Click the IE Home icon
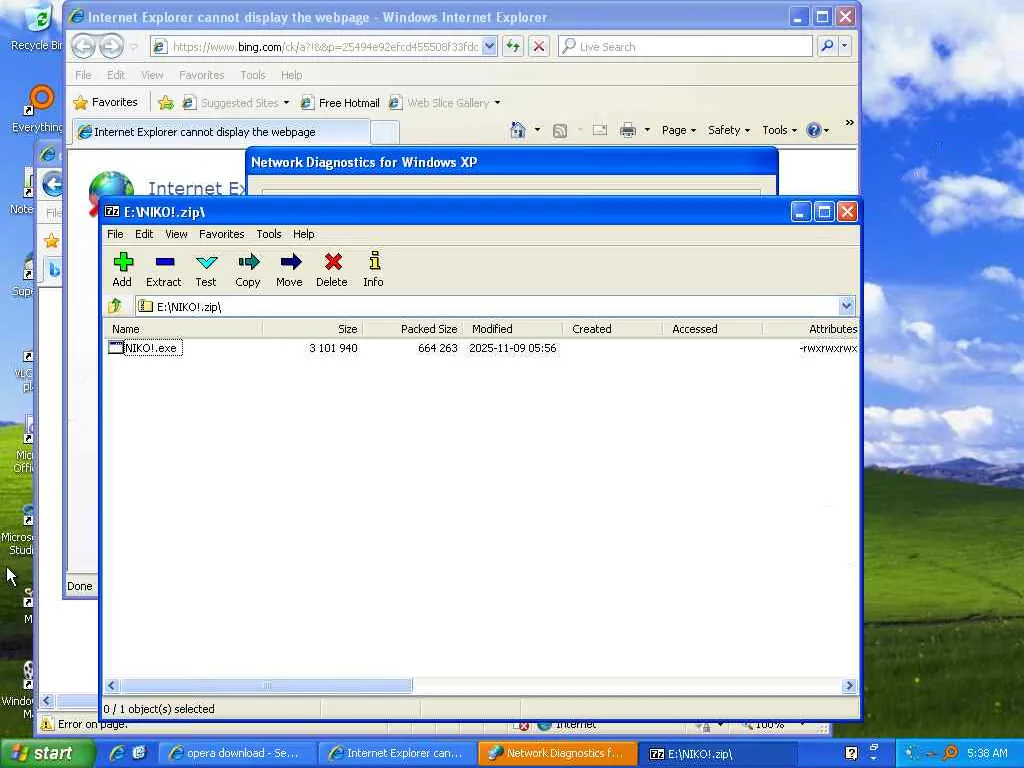 [518, 130]
